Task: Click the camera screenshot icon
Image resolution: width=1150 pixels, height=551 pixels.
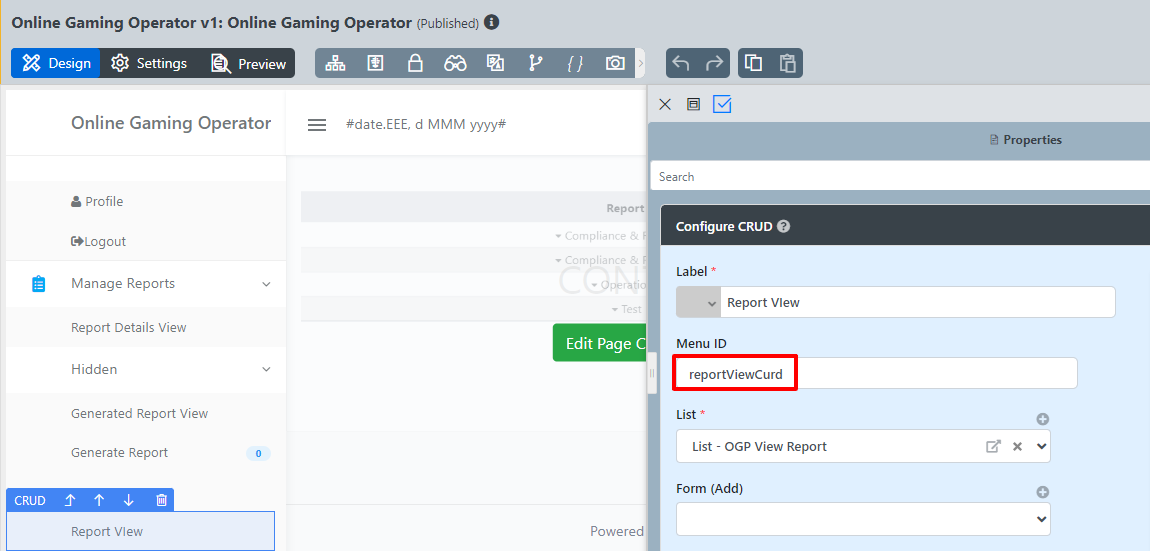Action: tap(615, 64)
